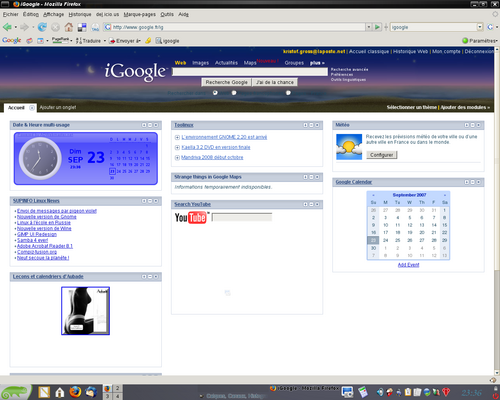Expand 'Mandriva 2008 début octobre' item
The height and width of the screenshot is (400, 500).
[177, 158]
